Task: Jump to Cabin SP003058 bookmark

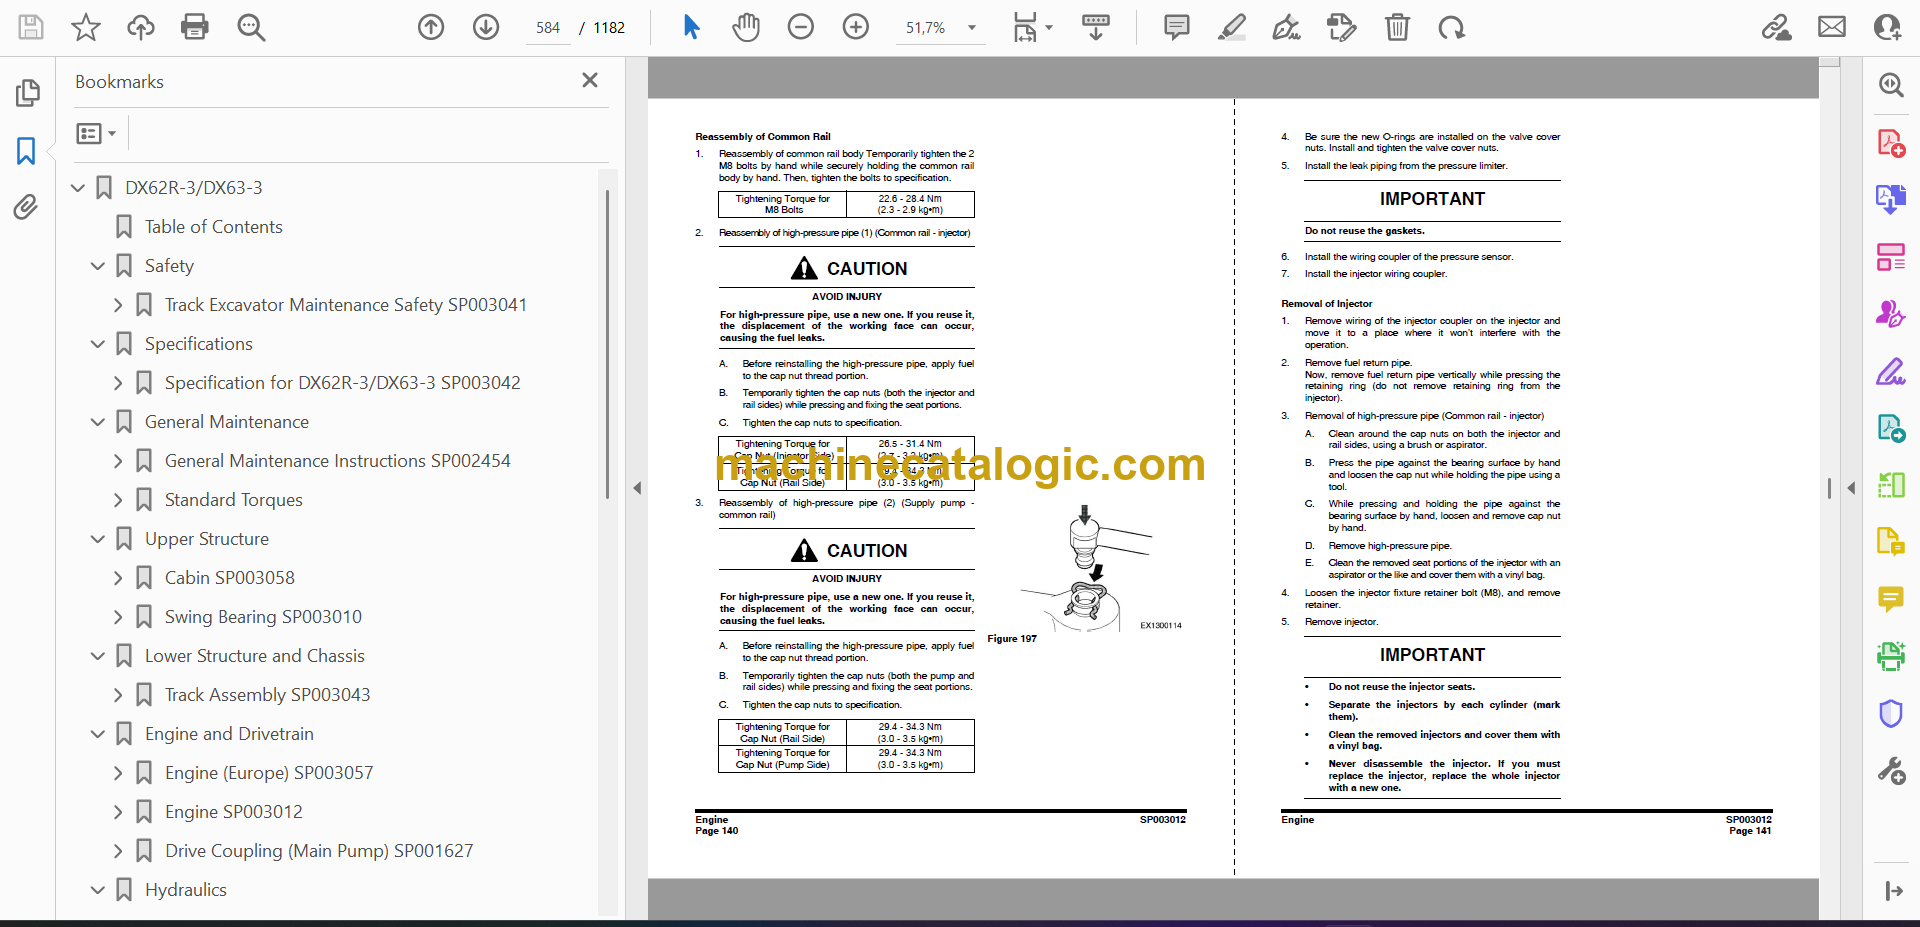Action: pyautogui.click(x=229, y=578)
